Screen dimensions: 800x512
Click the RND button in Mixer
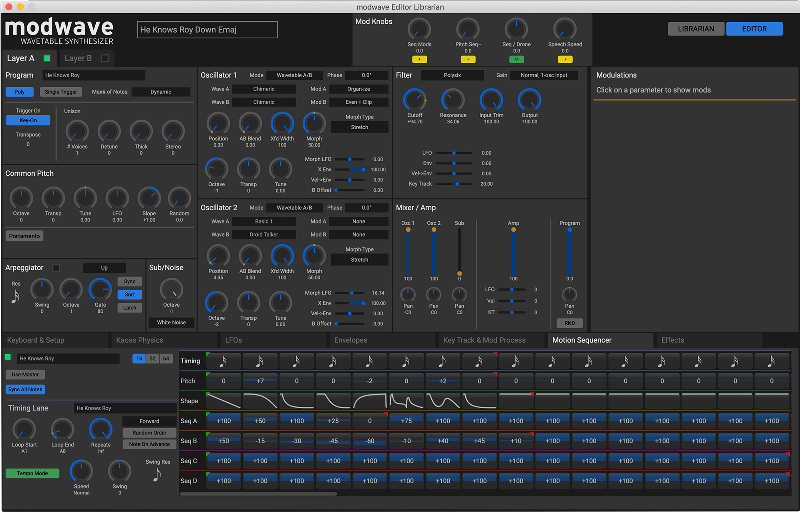[x=569, y=323]
